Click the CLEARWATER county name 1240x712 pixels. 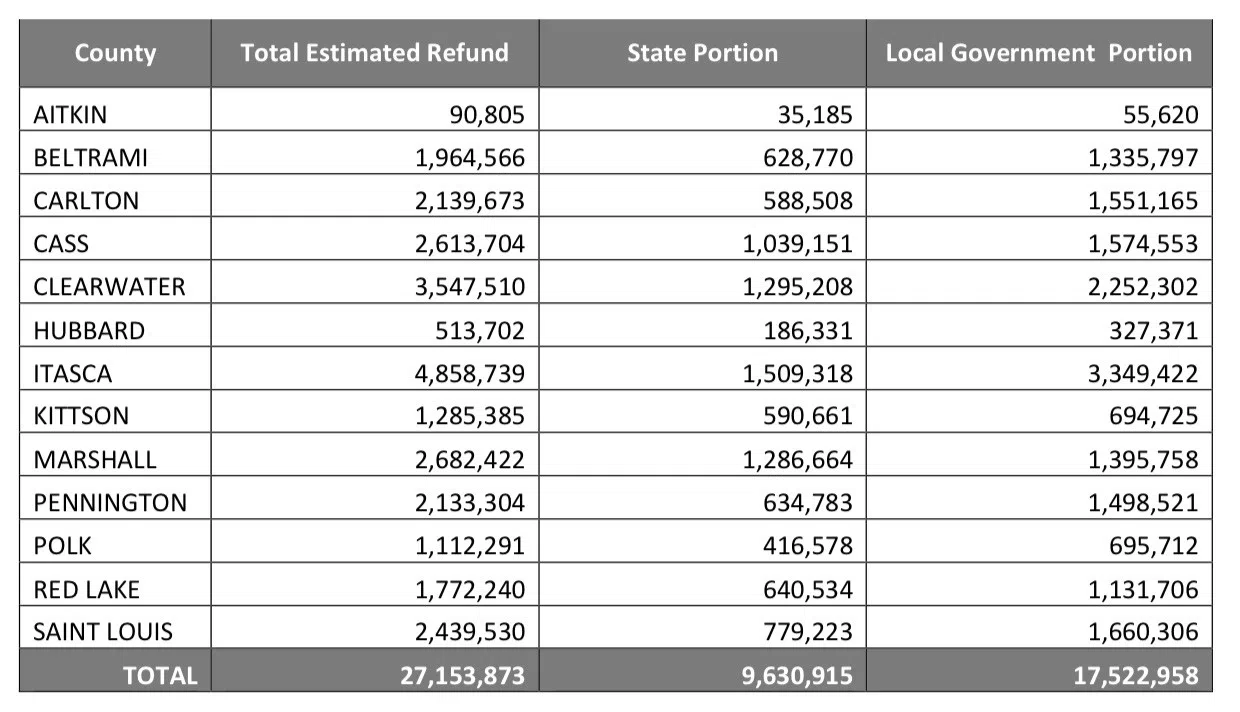pos(109,287)
